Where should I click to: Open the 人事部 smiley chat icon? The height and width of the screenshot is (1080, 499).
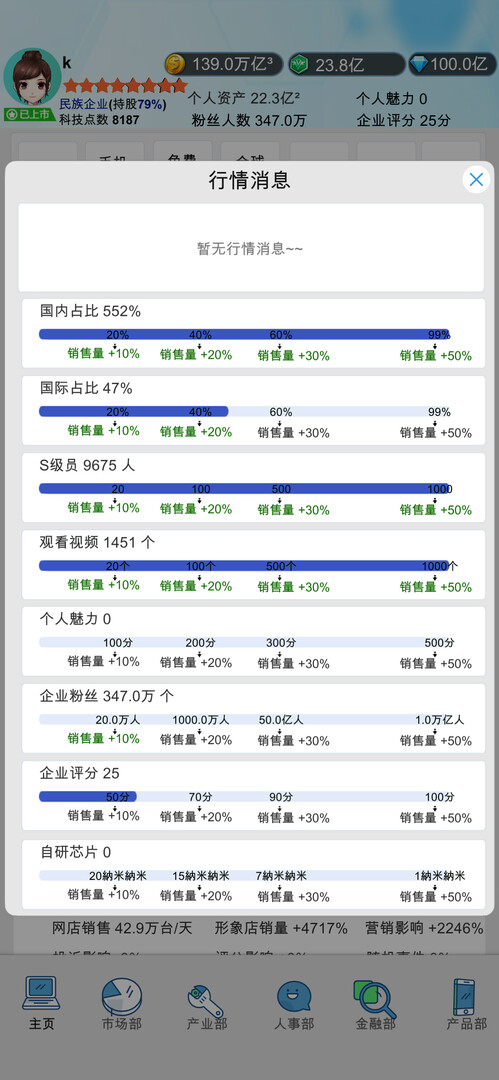(x=294, y=997)
